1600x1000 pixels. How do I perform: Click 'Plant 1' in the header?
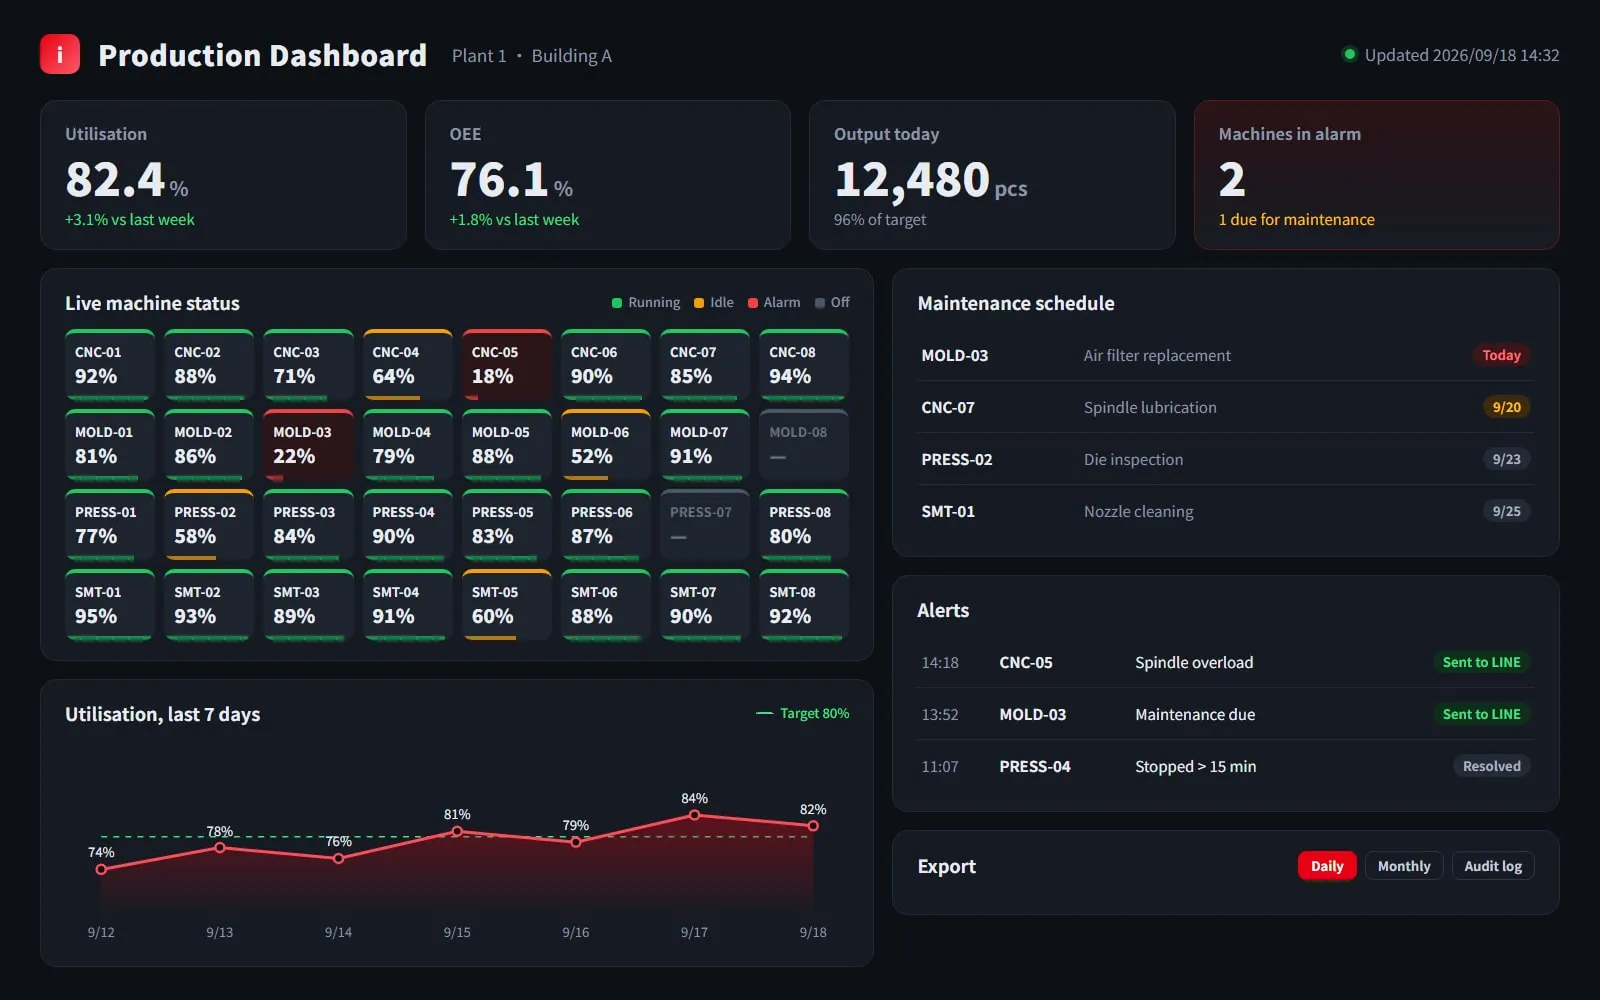(479, 56)
